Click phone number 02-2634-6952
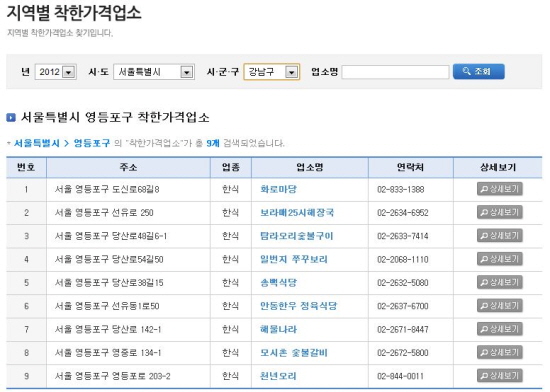550x392 pixels. [x=403, y=213]
